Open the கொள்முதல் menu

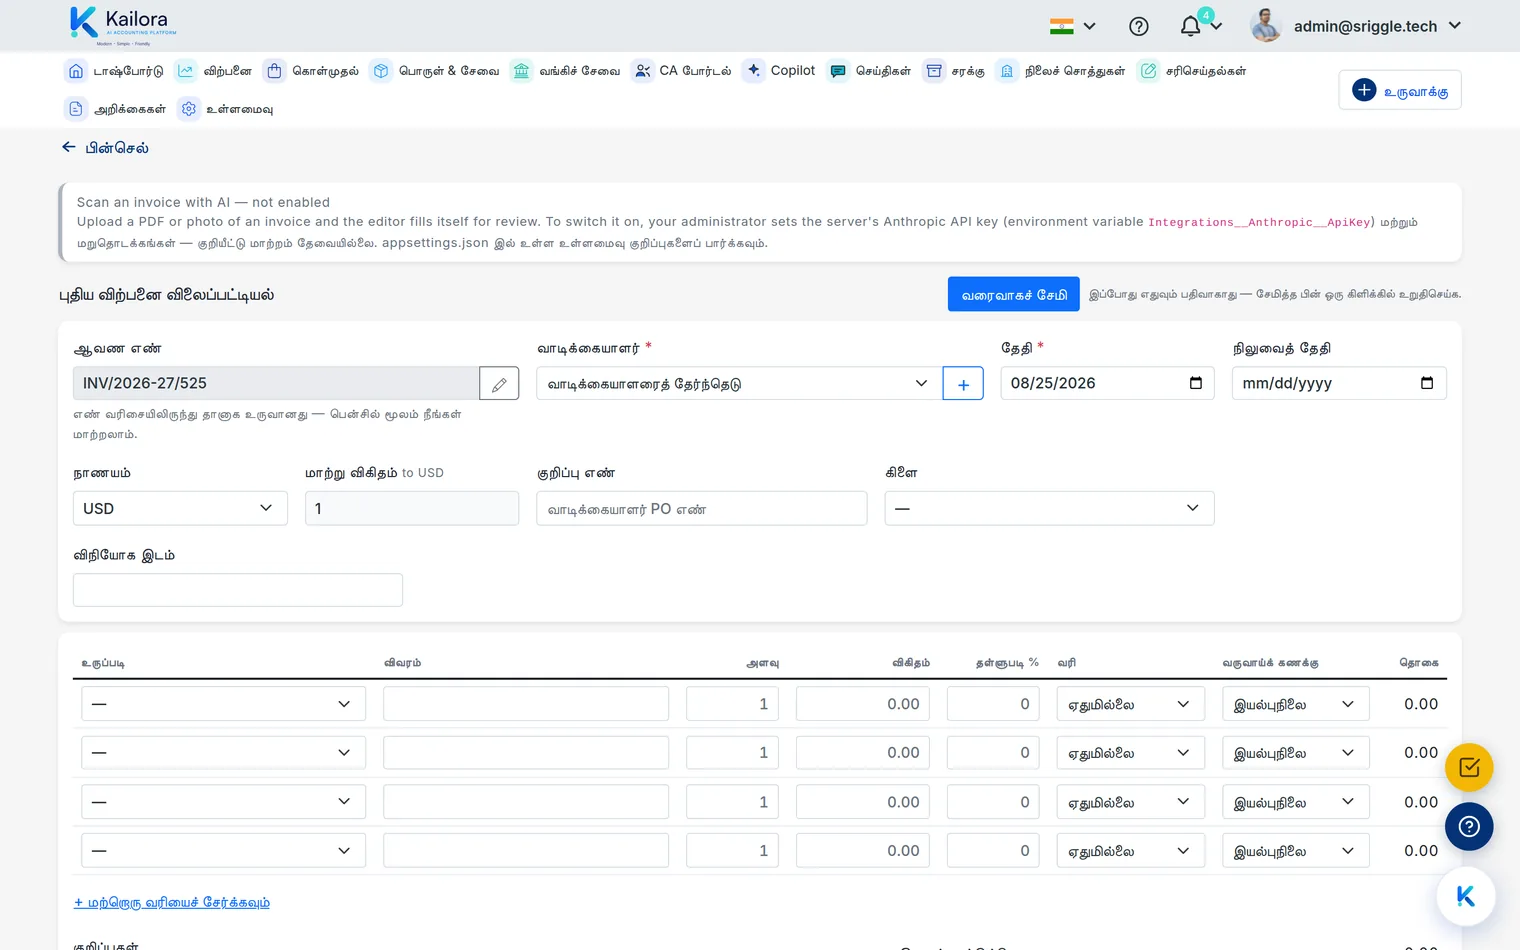click(311, 71)
